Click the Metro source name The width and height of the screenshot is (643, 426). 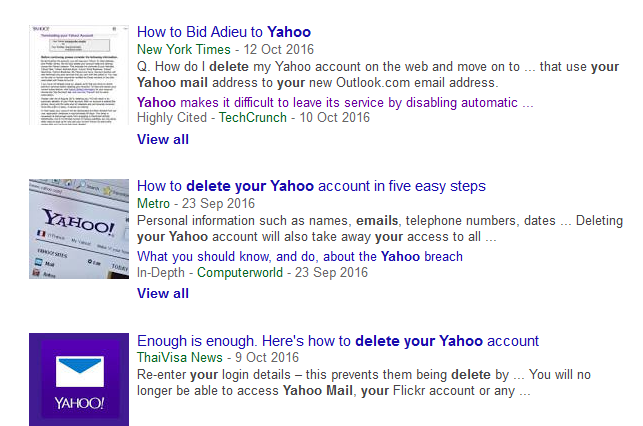153,203
